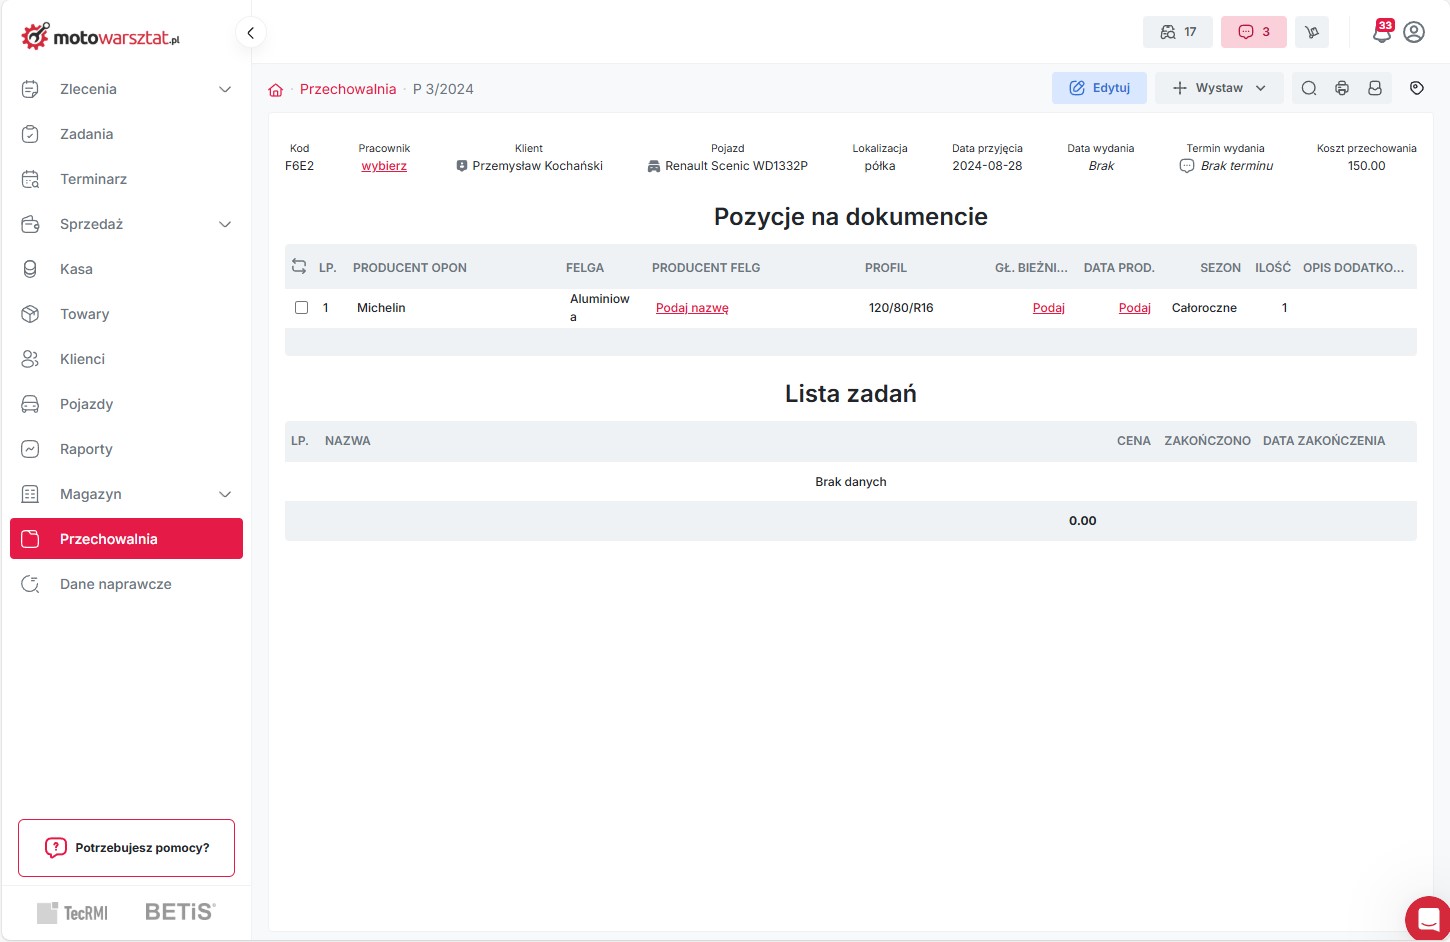Click the home icon in breadcrumb
The image size is (1450, 942).
pyautogui.click(x=276, y=90)
